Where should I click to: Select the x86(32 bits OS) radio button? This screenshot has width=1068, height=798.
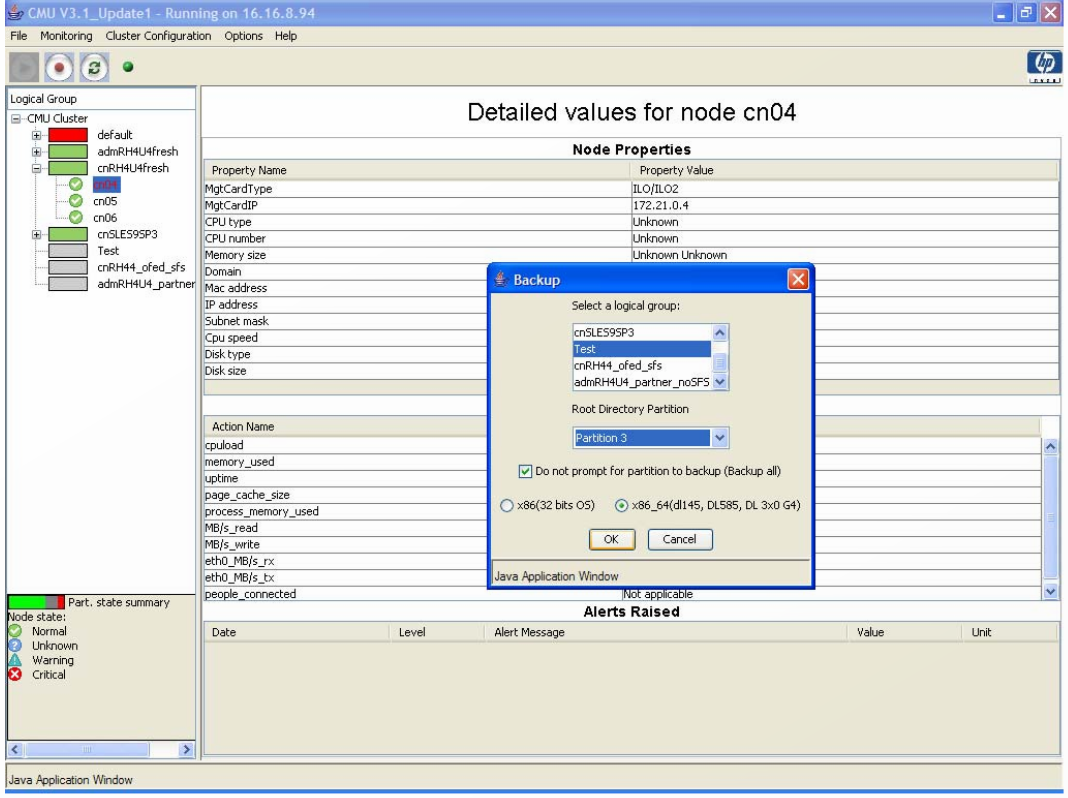[507, 506]
